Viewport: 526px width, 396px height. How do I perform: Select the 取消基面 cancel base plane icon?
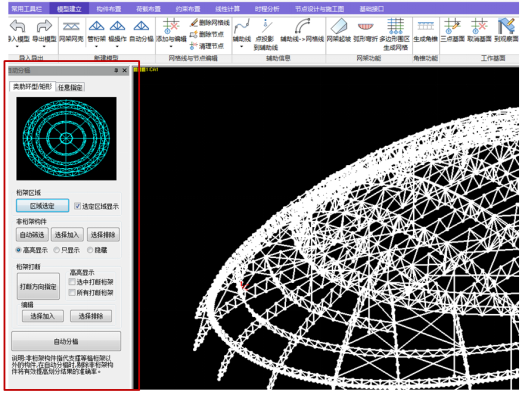pyautogui.click(x=479, y=26)
